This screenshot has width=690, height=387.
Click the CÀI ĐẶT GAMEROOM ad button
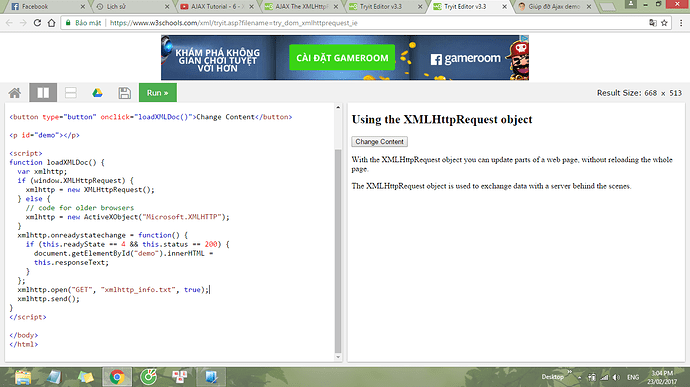click(342, 58)
